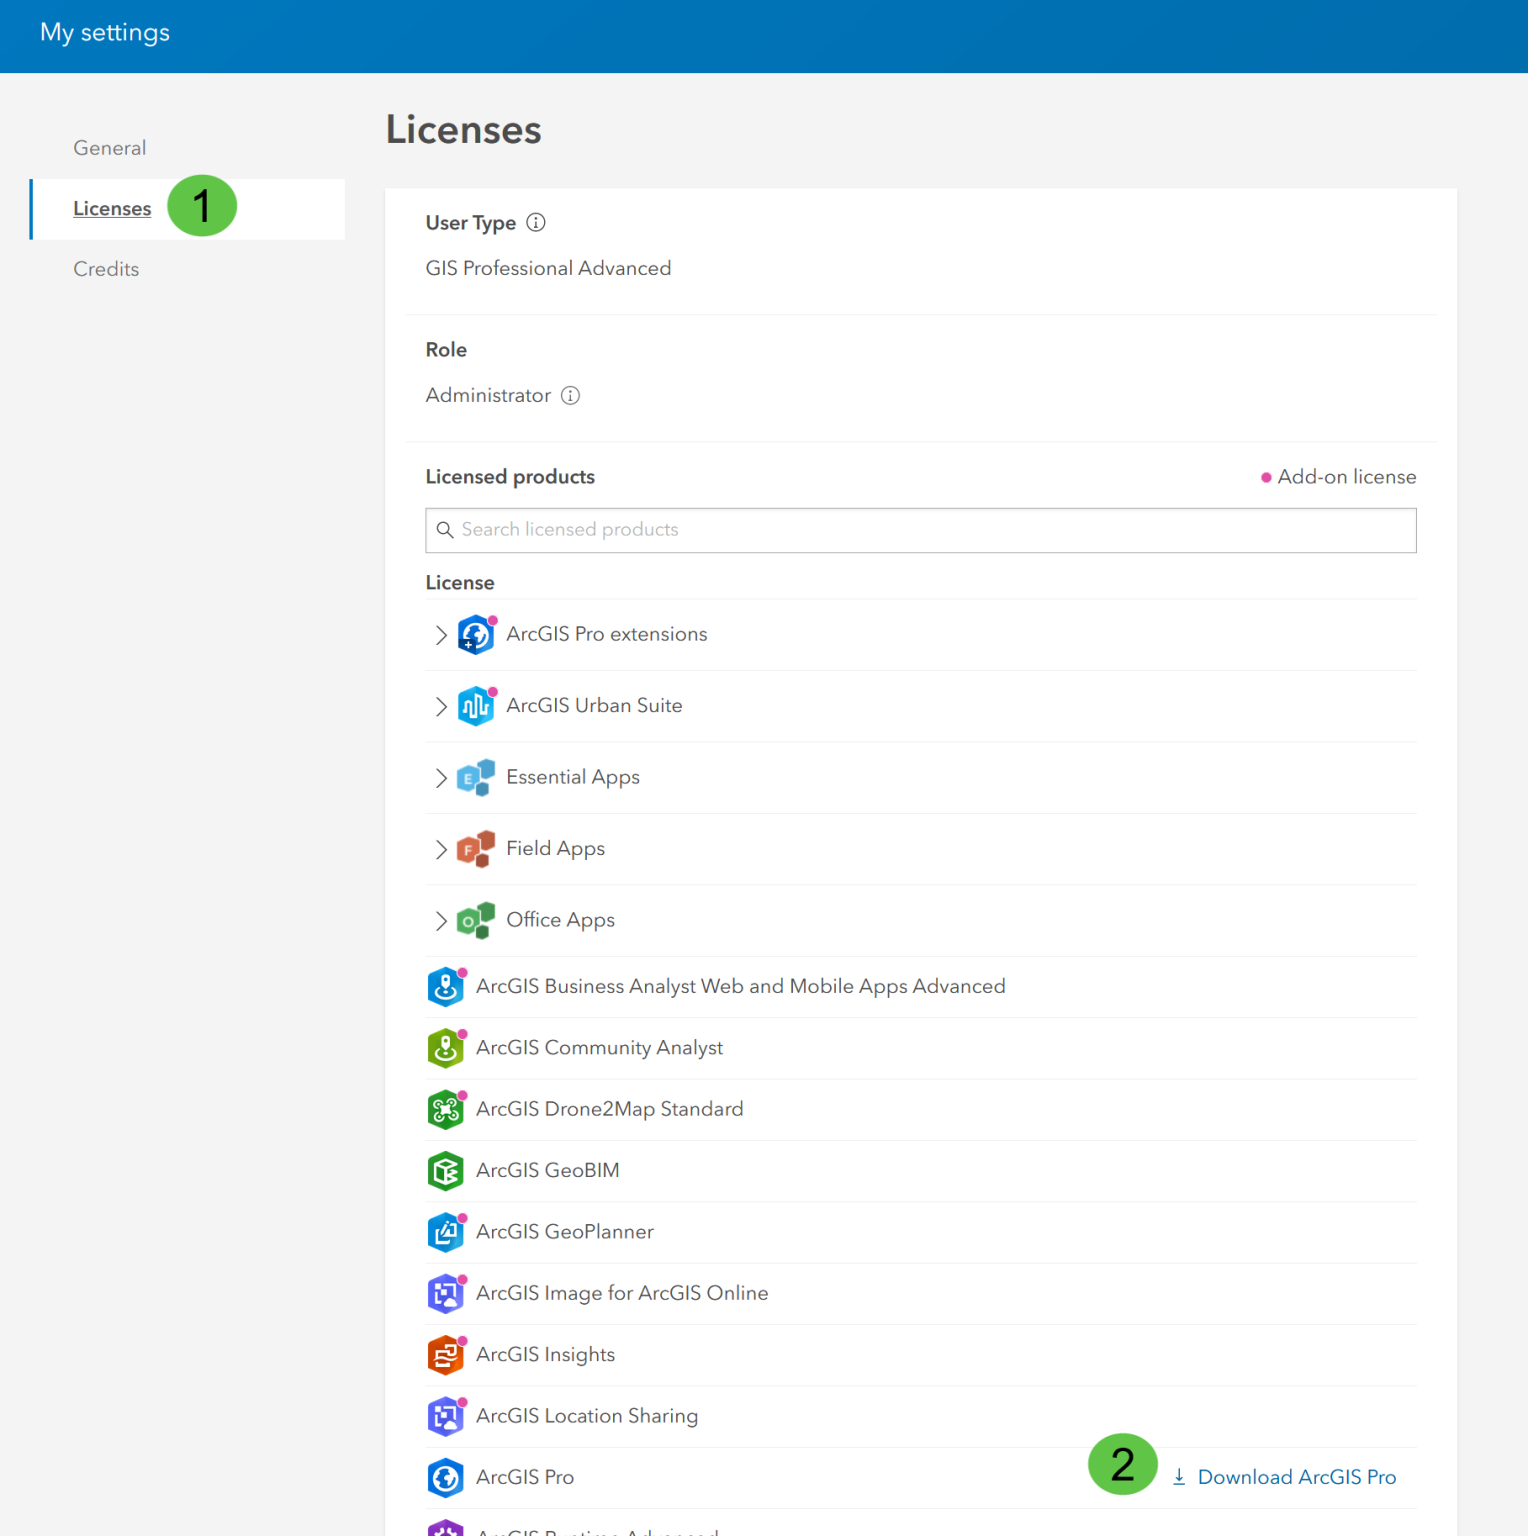The image size is (1528, 1536).
Task: Click the ArcGIS Pro extensions icon
Action: coord(475,635)
